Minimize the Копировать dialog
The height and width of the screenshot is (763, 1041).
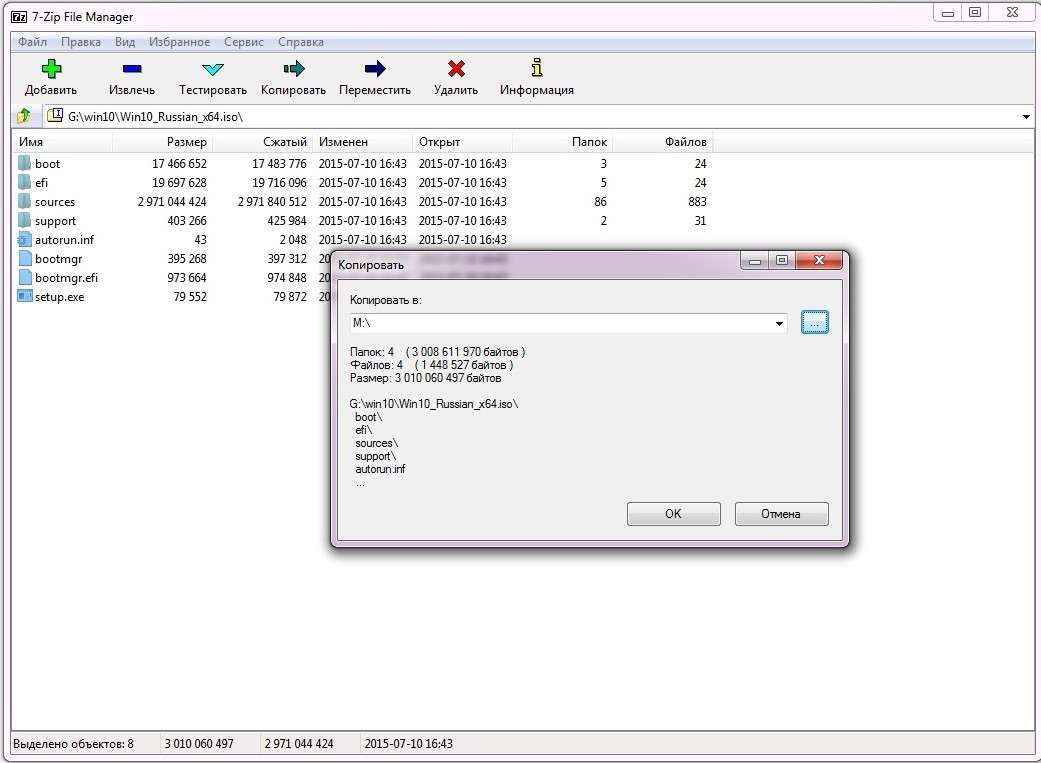[754, 260]
